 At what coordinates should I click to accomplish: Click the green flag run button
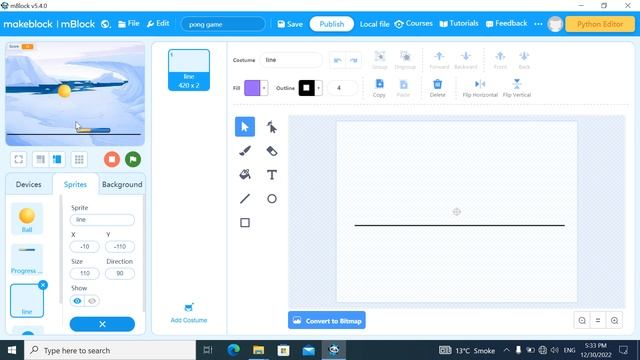(x=133, y=159)
